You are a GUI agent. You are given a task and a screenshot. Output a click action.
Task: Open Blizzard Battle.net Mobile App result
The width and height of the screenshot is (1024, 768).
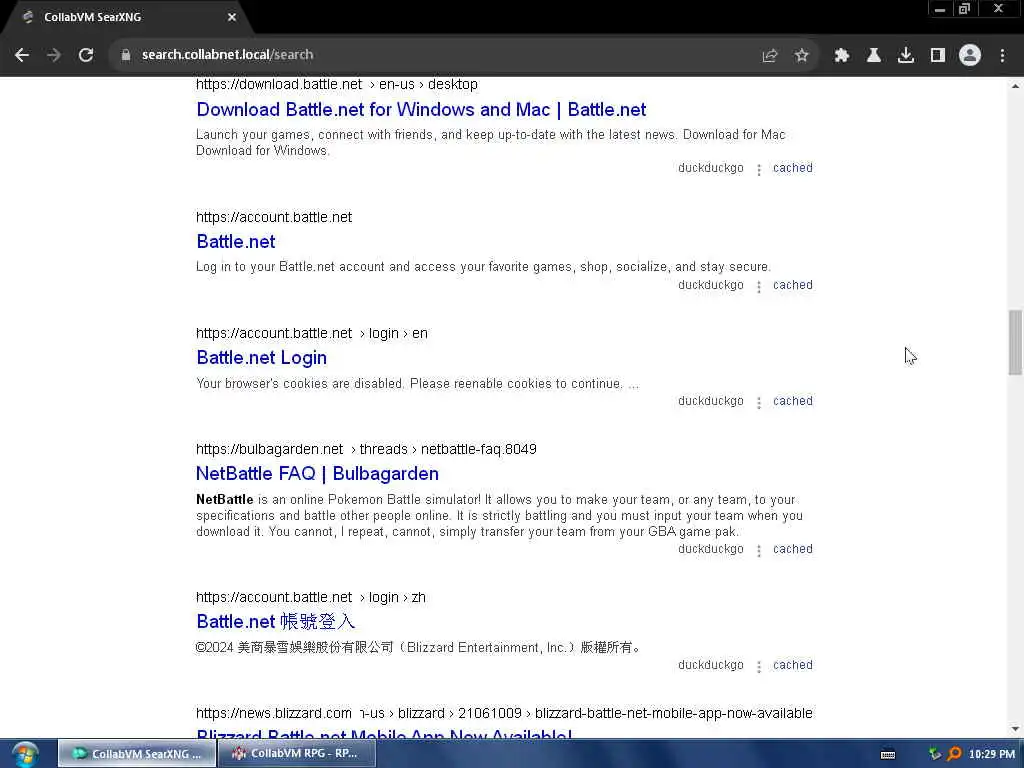[384, 733]
